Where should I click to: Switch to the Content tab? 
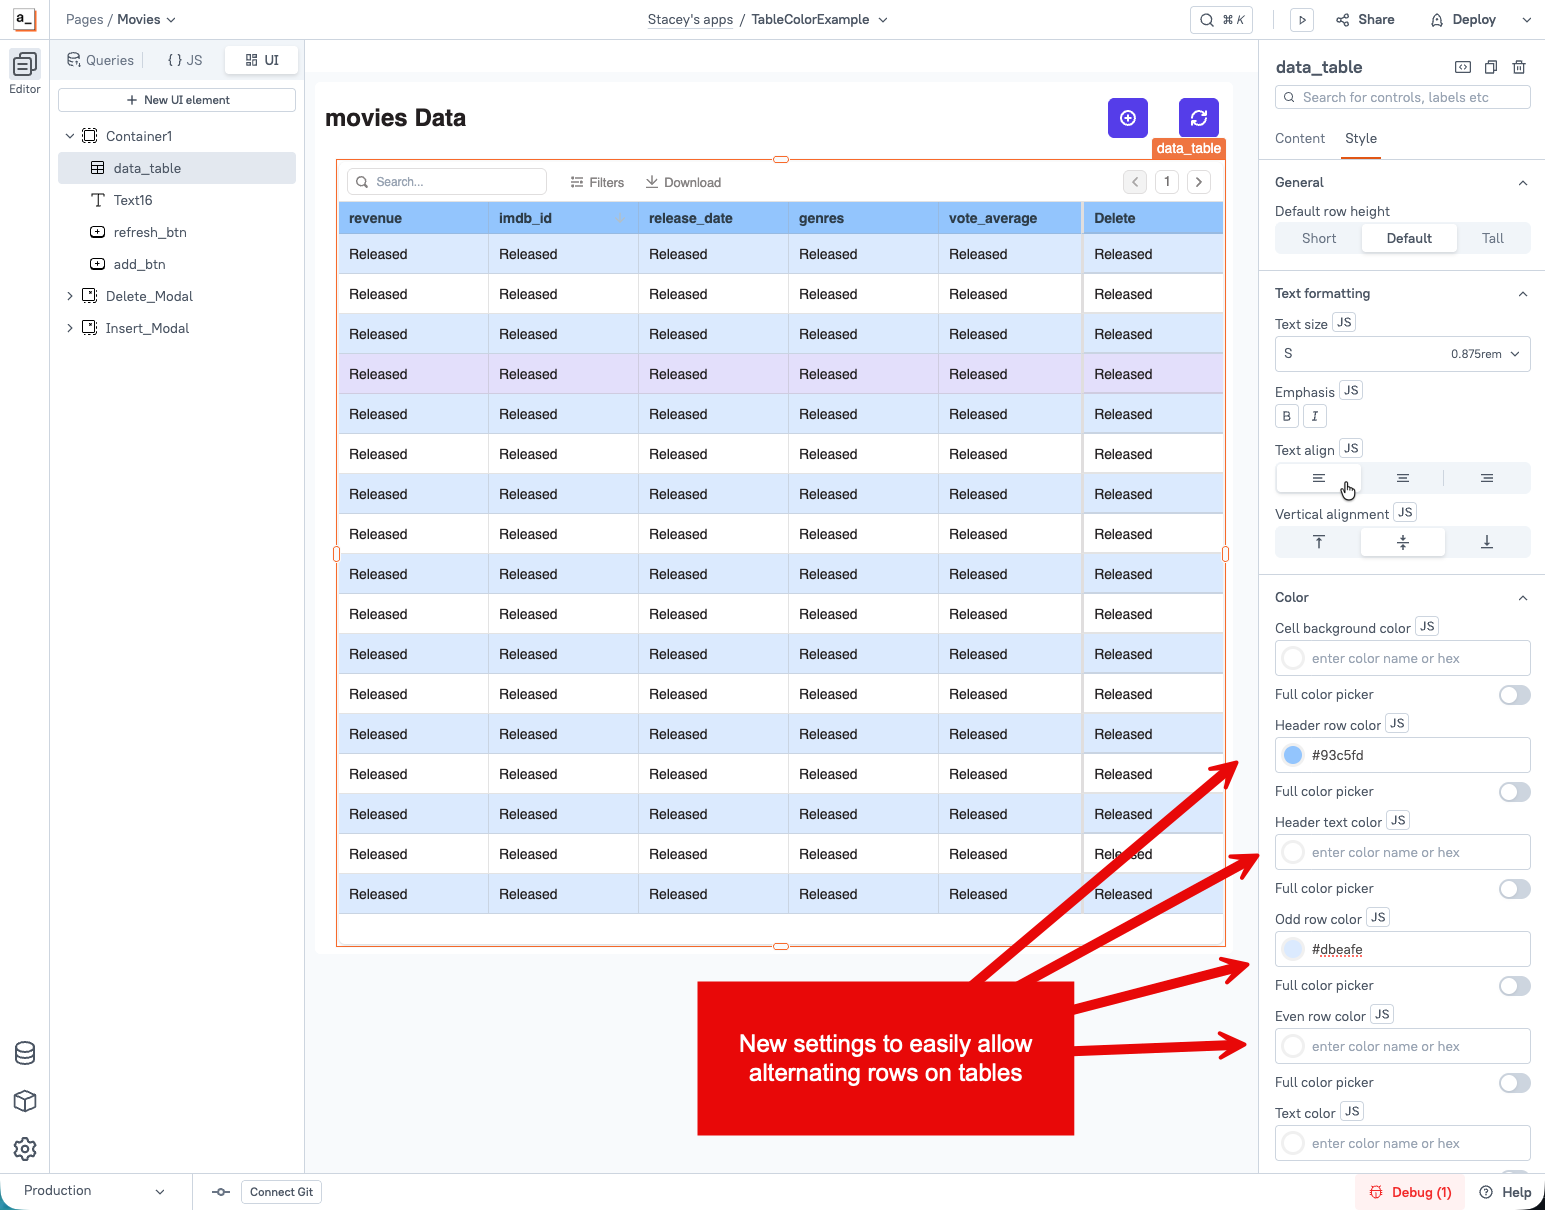(x=1299, y=139)
